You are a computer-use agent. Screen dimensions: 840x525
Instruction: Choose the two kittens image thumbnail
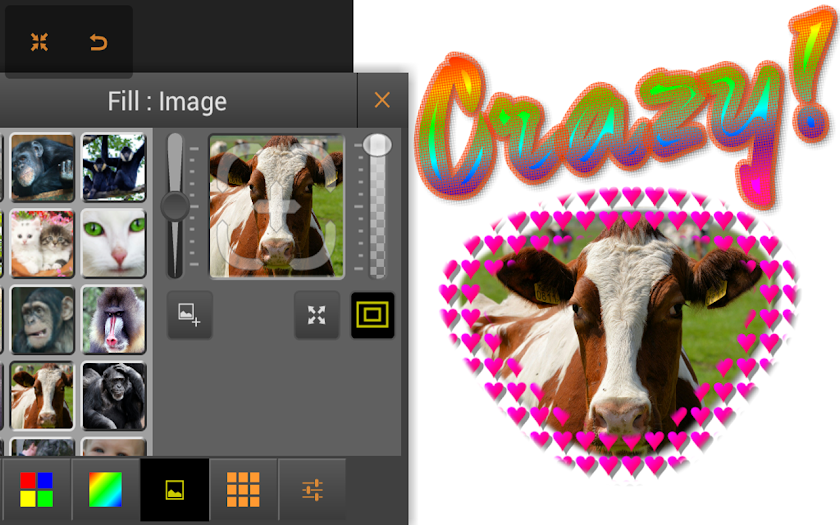click(x=42, y=244)
